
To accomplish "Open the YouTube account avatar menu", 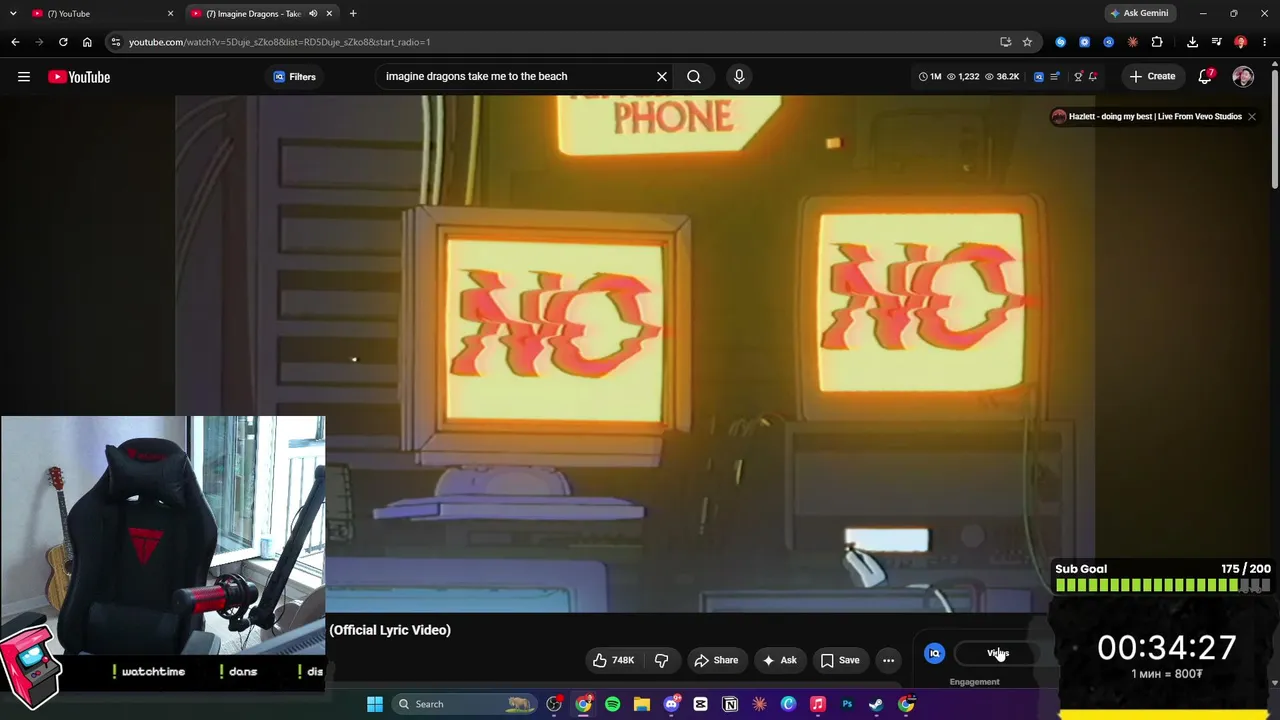I will (1243, 76).
